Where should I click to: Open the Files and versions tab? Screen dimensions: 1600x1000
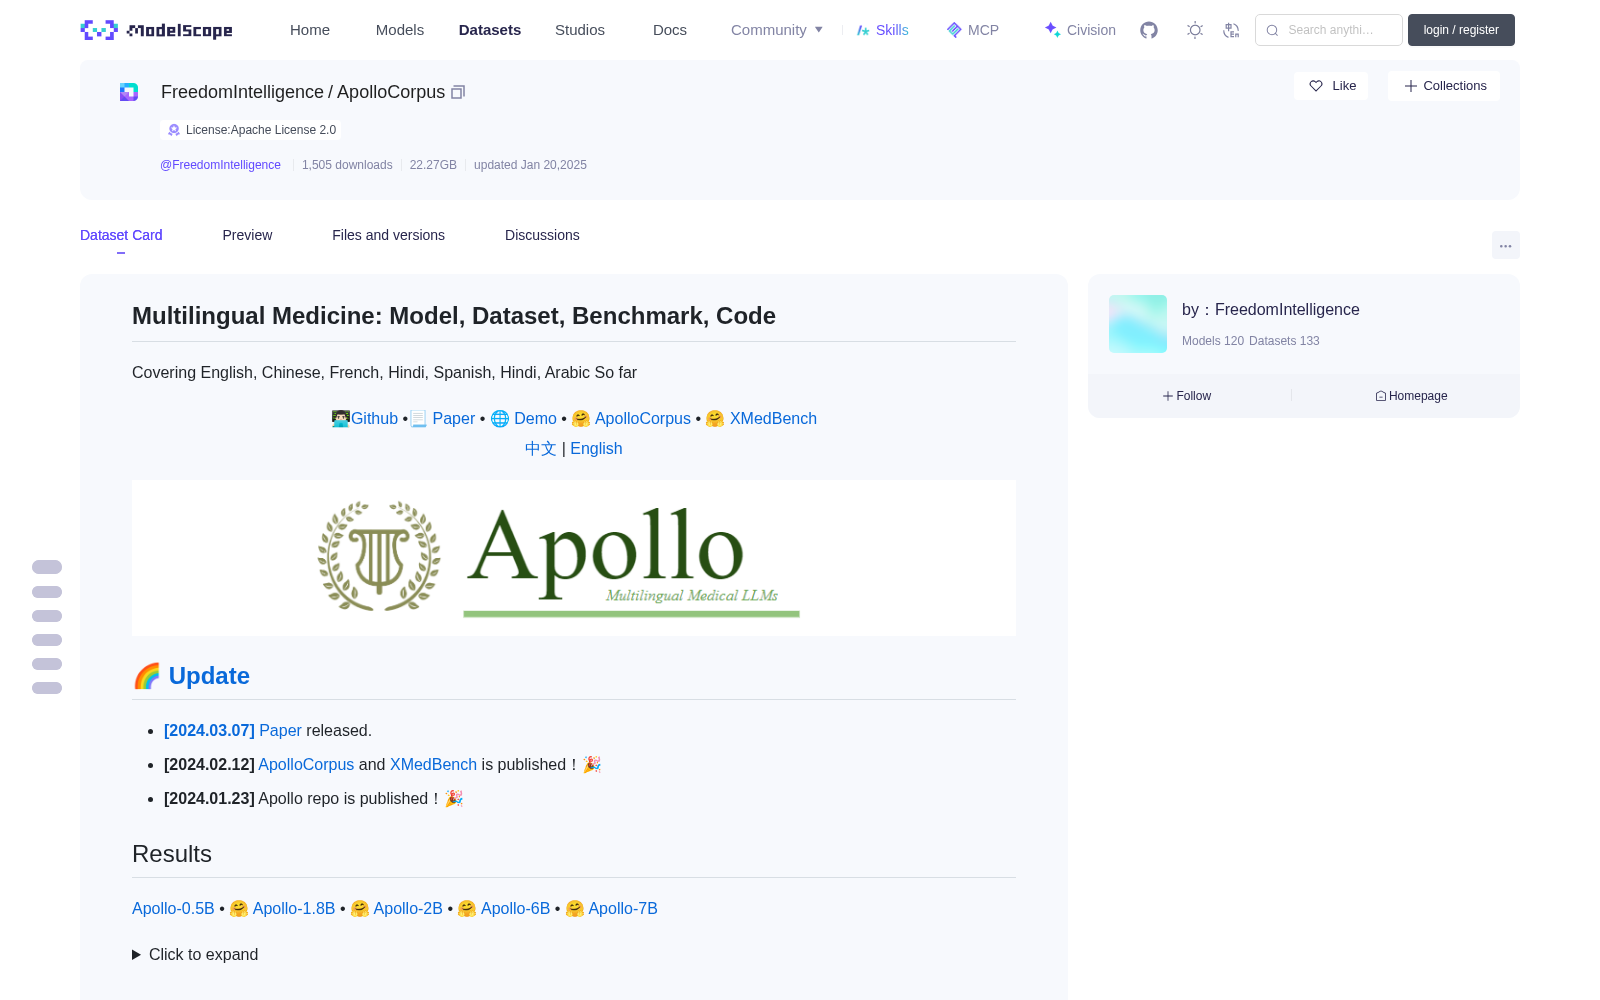point(388,235)
